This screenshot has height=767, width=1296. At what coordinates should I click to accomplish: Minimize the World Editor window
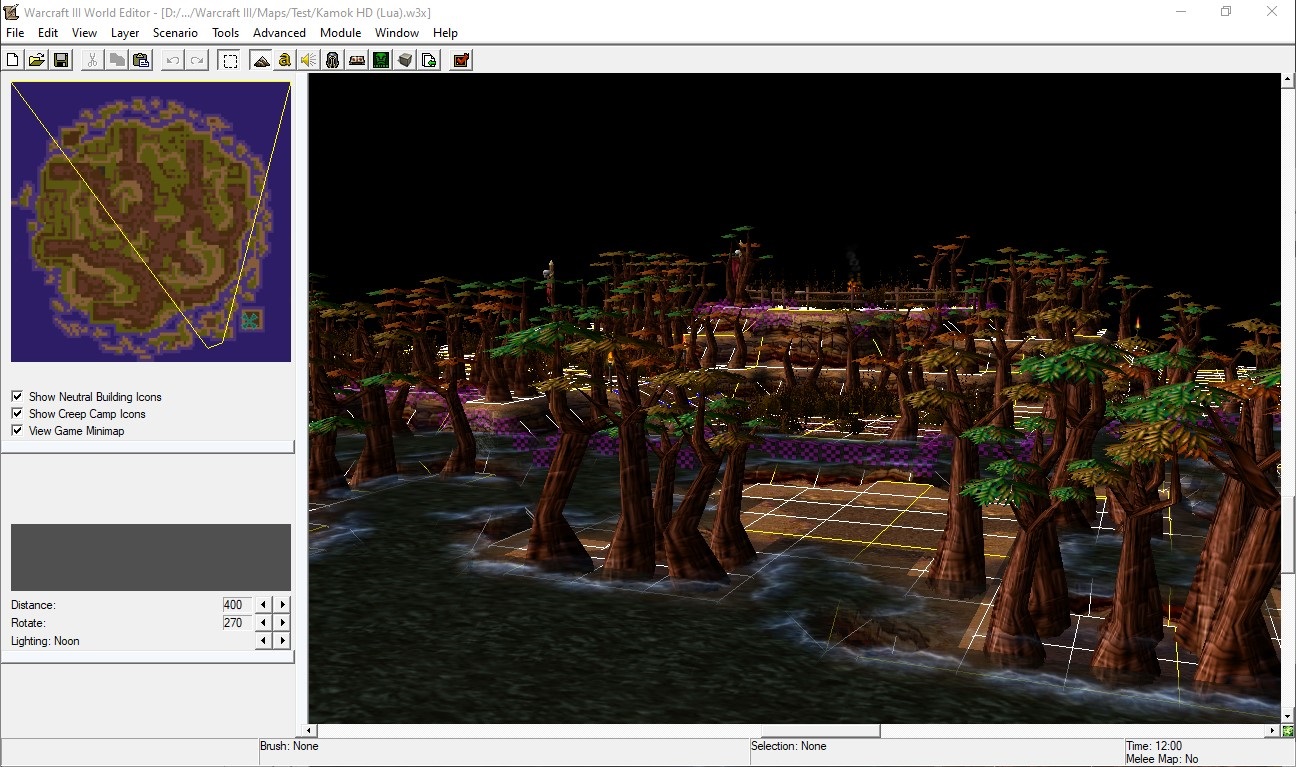[x=1180, y=11]
